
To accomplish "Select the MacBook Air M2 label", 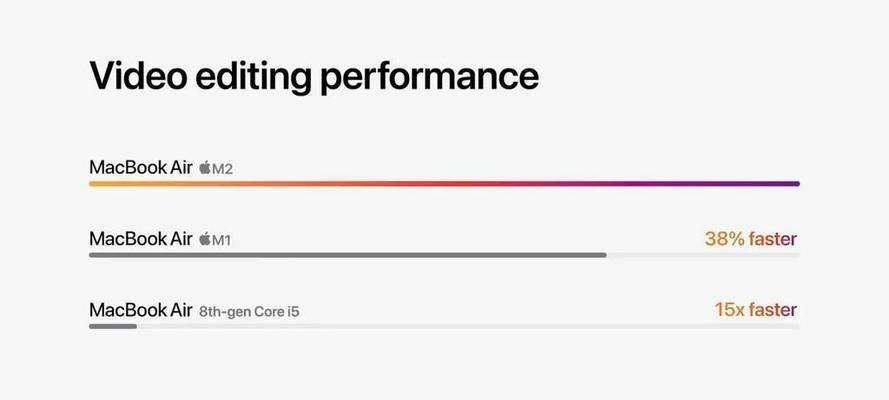I will click(161, 168).
